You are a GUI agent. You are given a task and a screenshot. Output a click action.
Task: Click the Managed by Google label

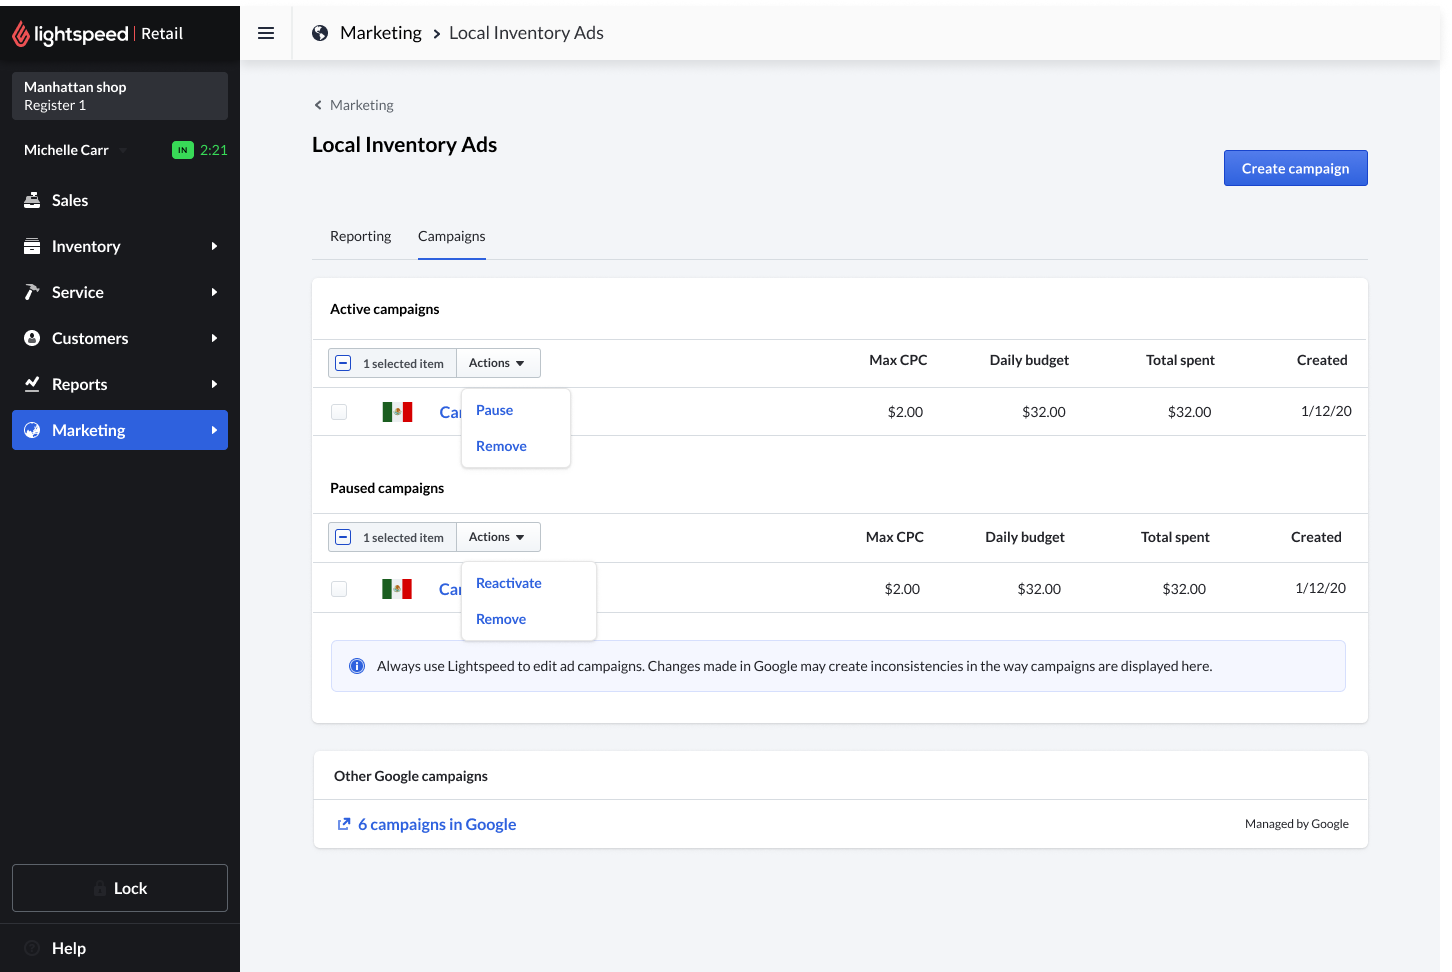tap(1297, 824)
